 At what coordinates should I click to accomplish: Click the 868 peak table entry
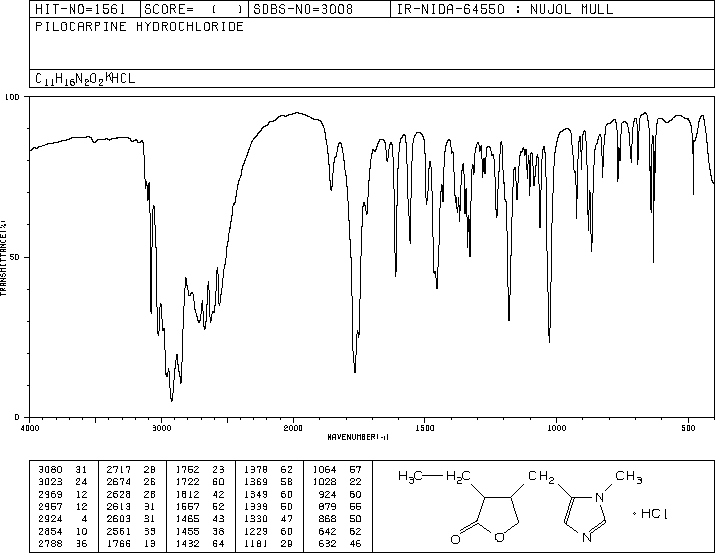click(340, 519)
